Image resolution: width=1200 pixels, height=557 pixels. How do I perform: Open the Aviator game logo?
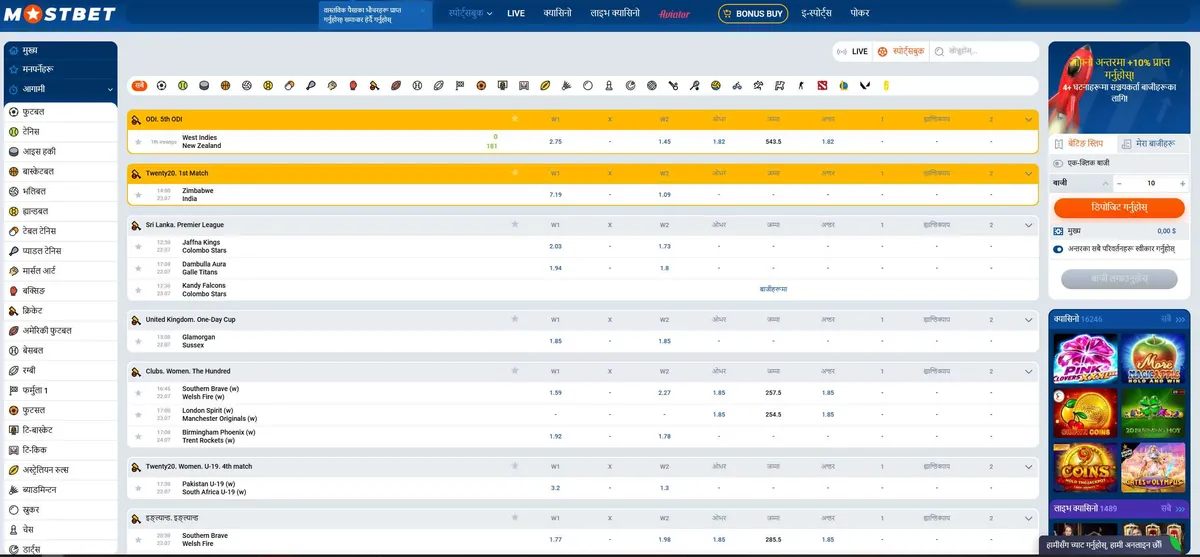click(675, 14)
